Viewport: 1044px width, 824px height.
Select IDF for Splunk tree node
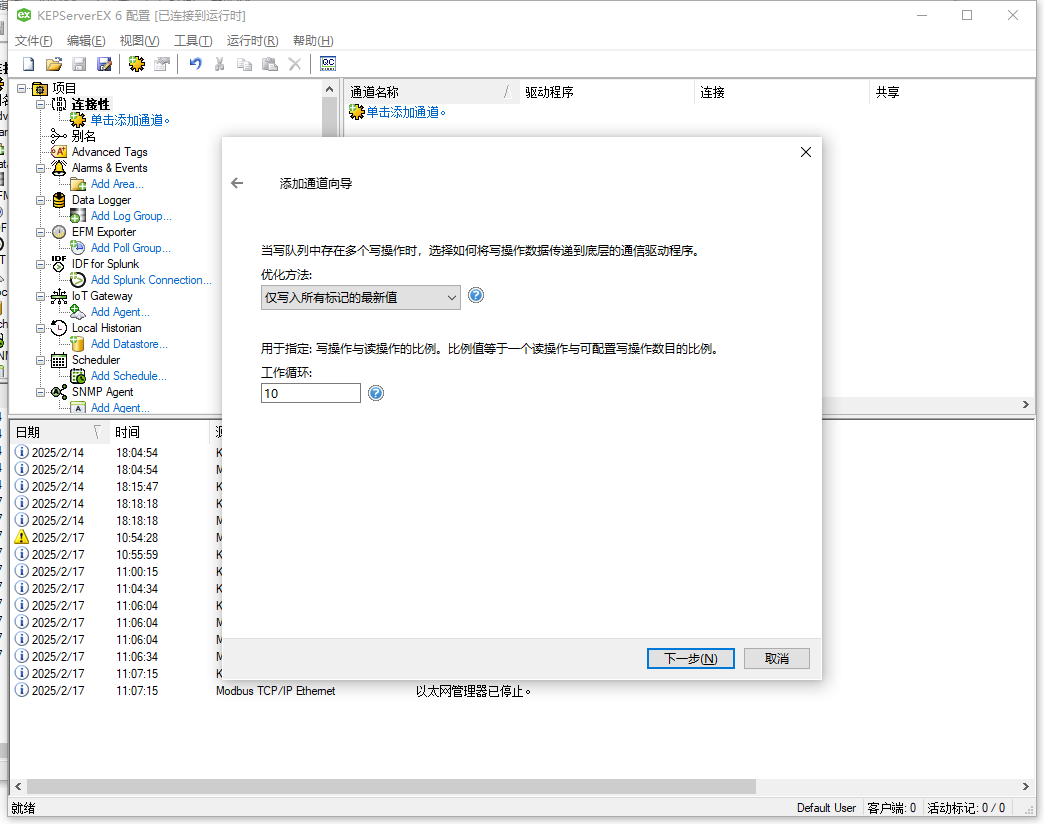coord(105,264)
